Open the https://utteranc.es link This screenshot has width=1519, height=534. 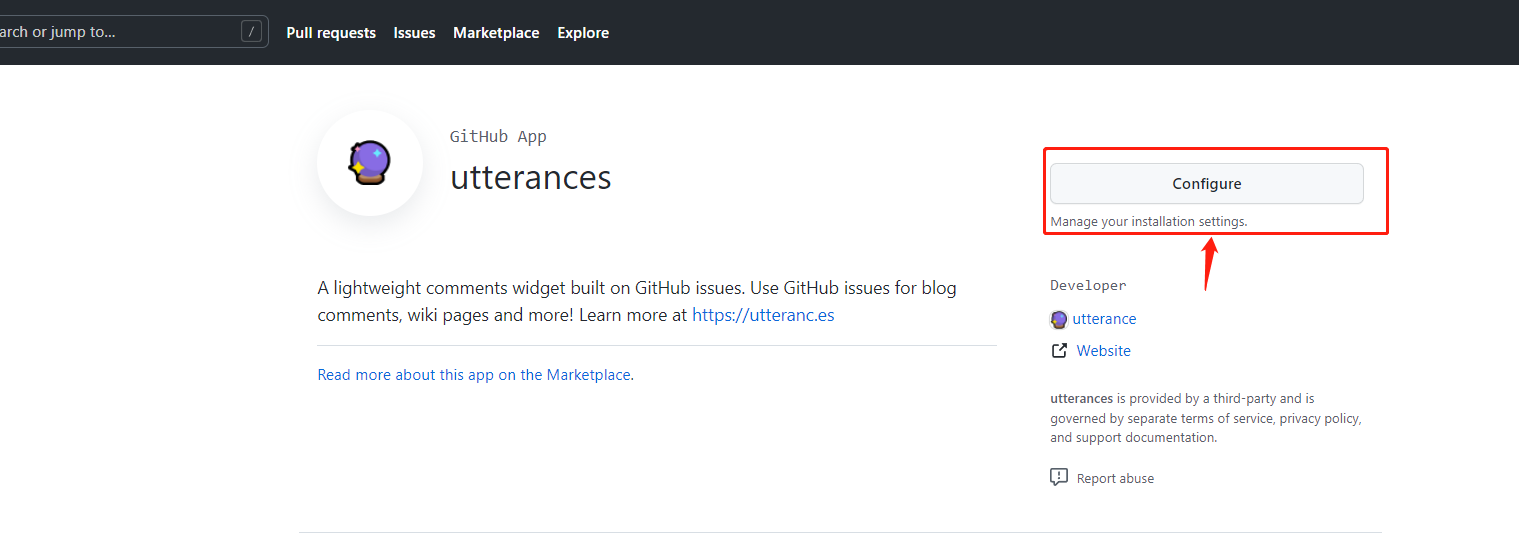tap(763, 315)
